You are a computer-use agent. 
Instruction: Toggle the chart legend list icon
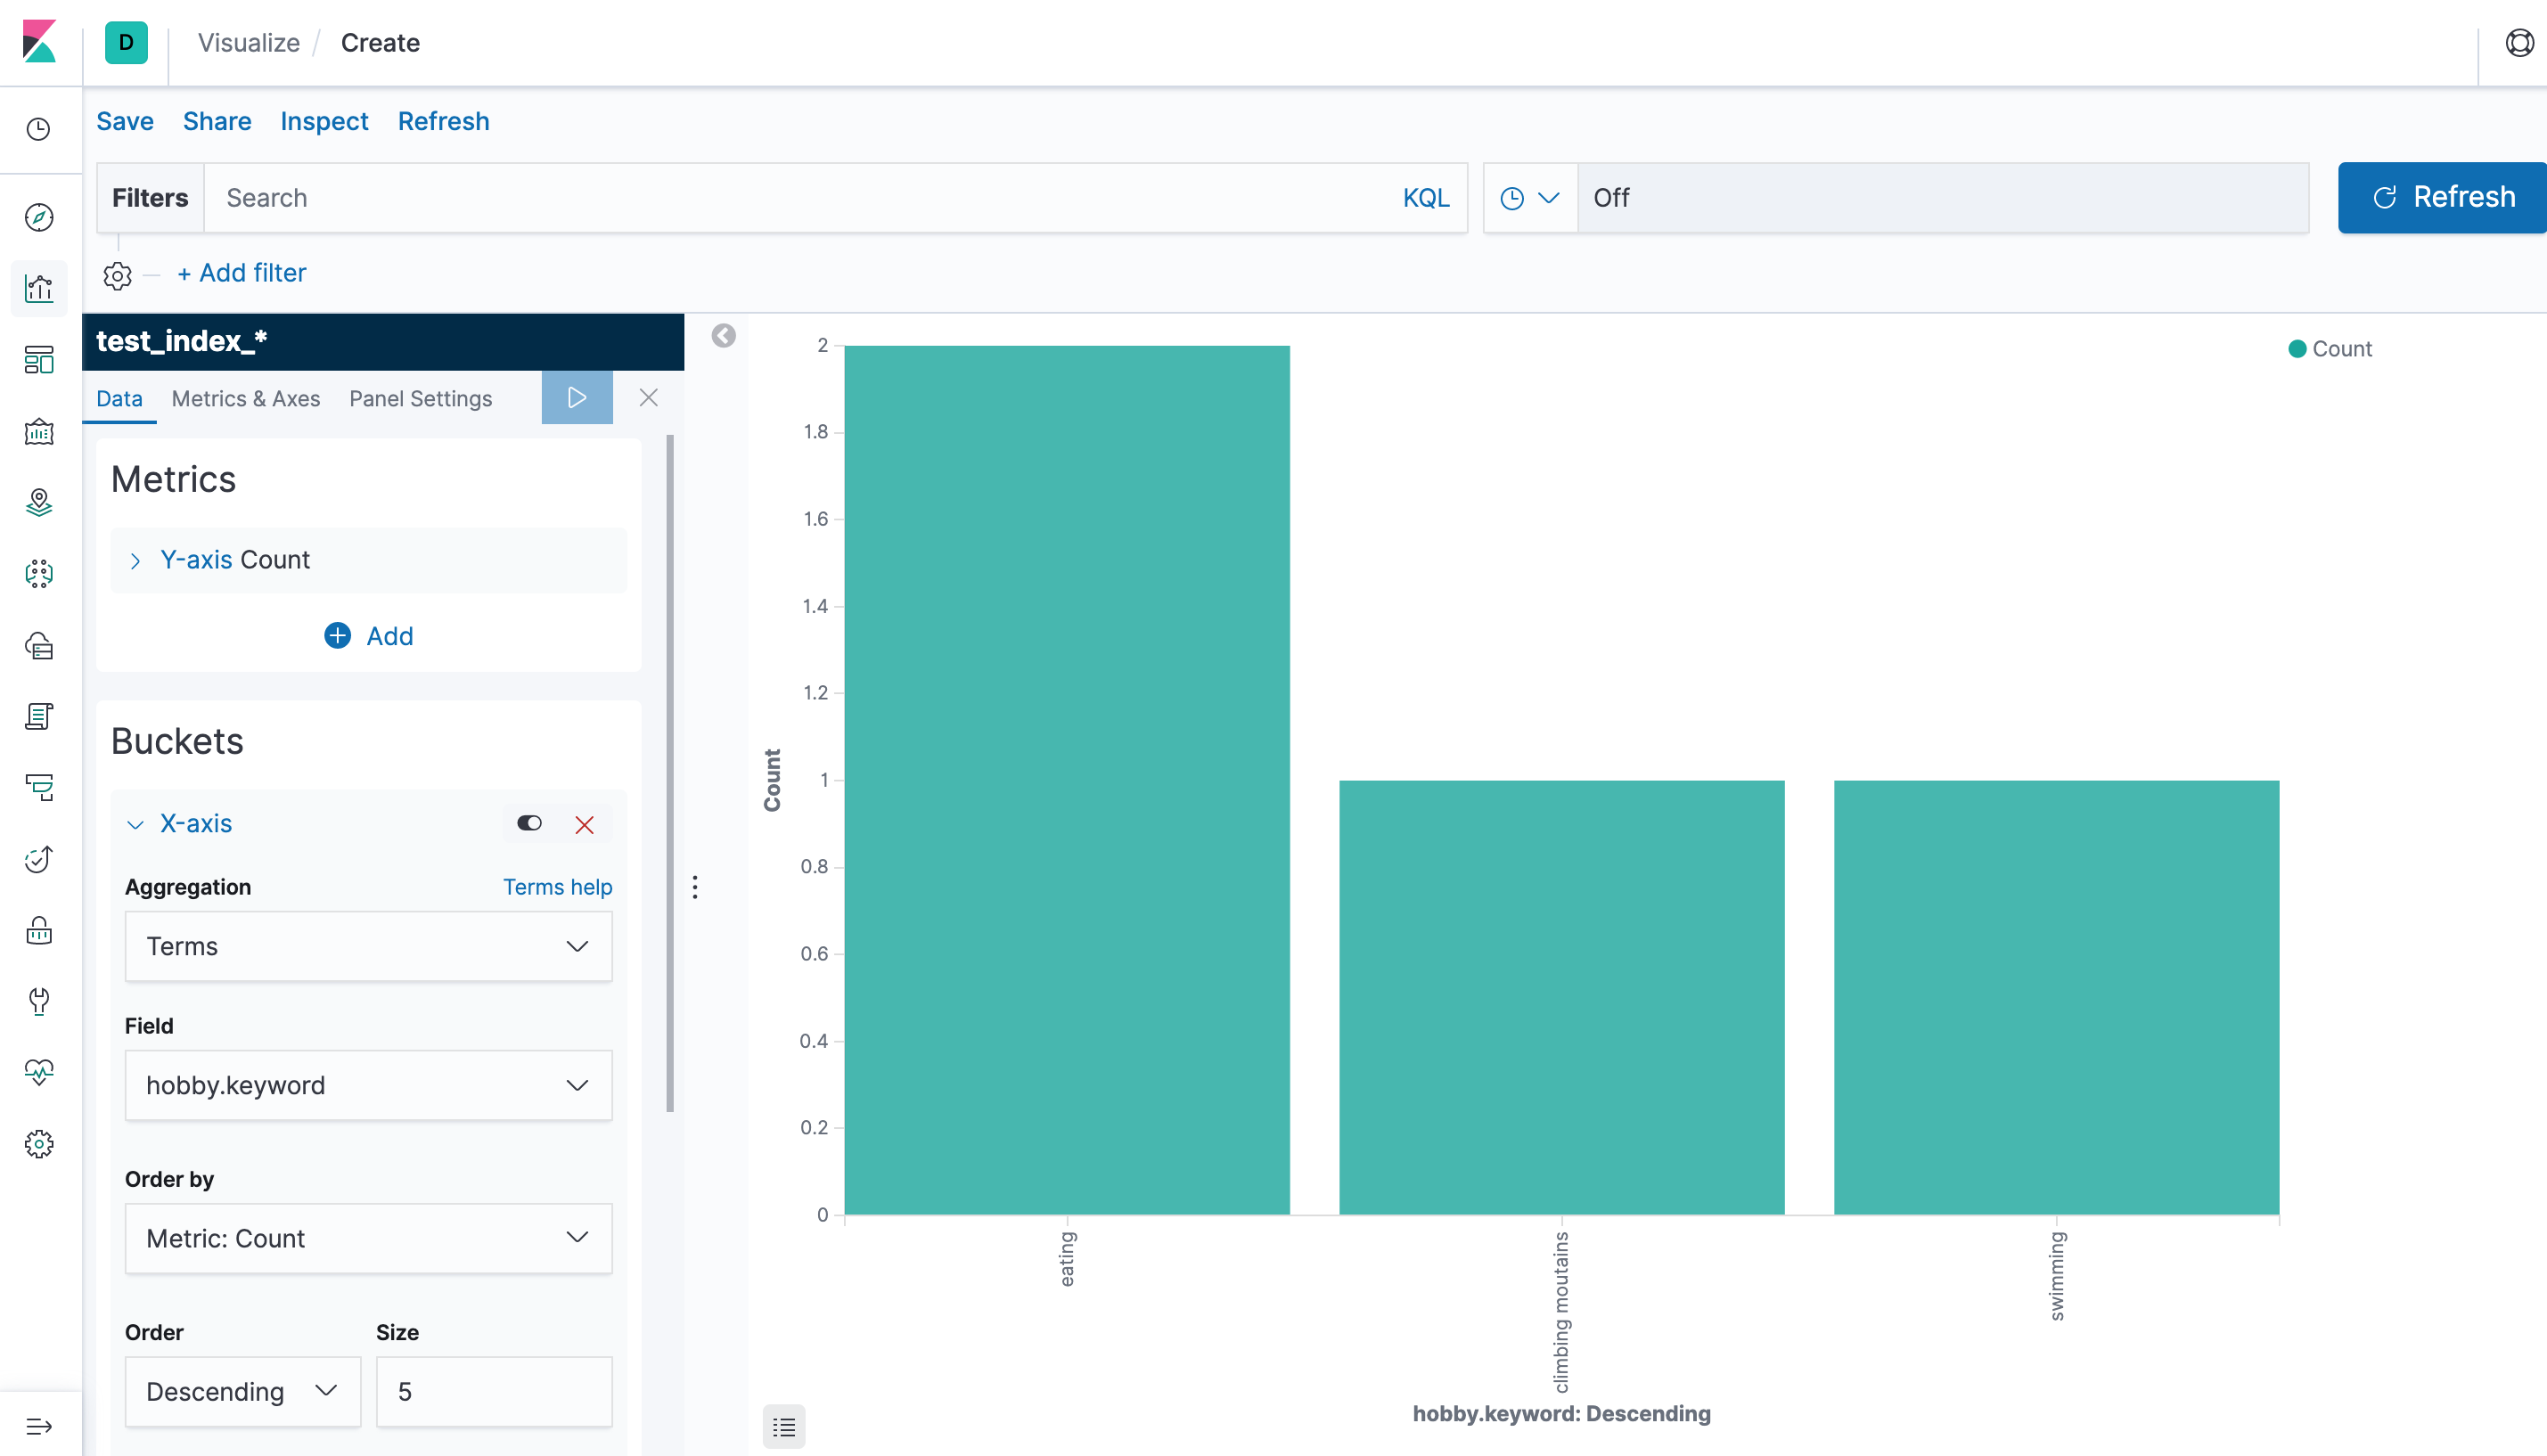click(783, 1426)
